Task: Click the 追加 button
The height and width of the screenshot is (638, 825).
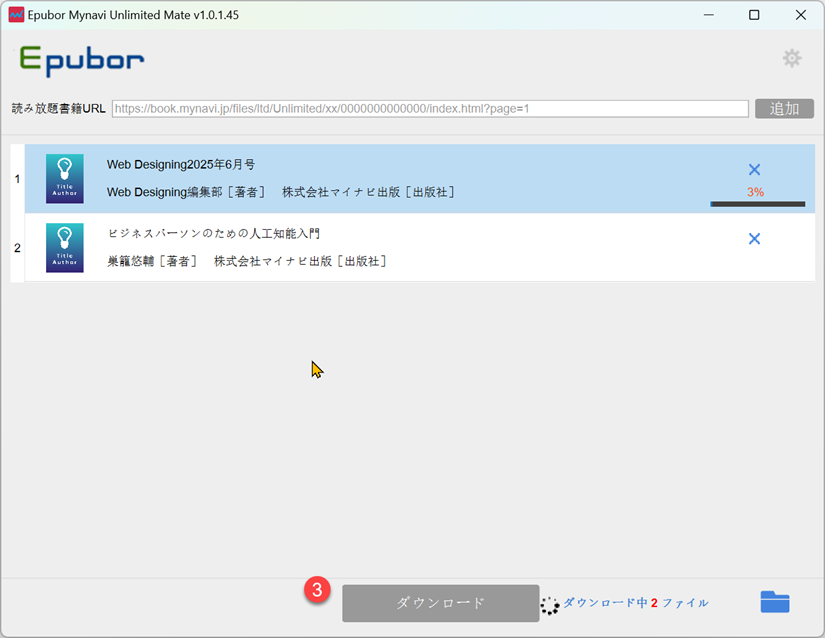Action: tap(784, 108)
